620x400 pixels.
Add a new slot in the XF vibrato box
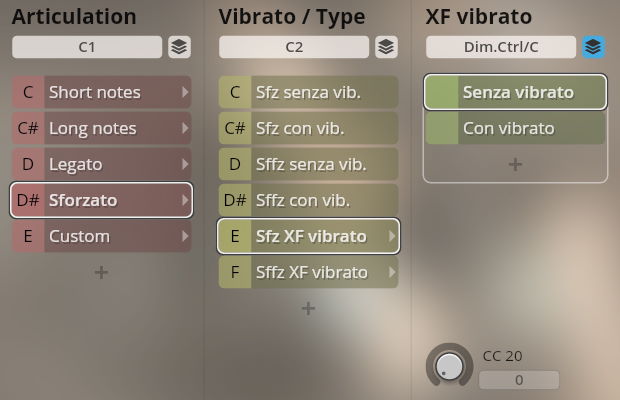pos(515,164)
